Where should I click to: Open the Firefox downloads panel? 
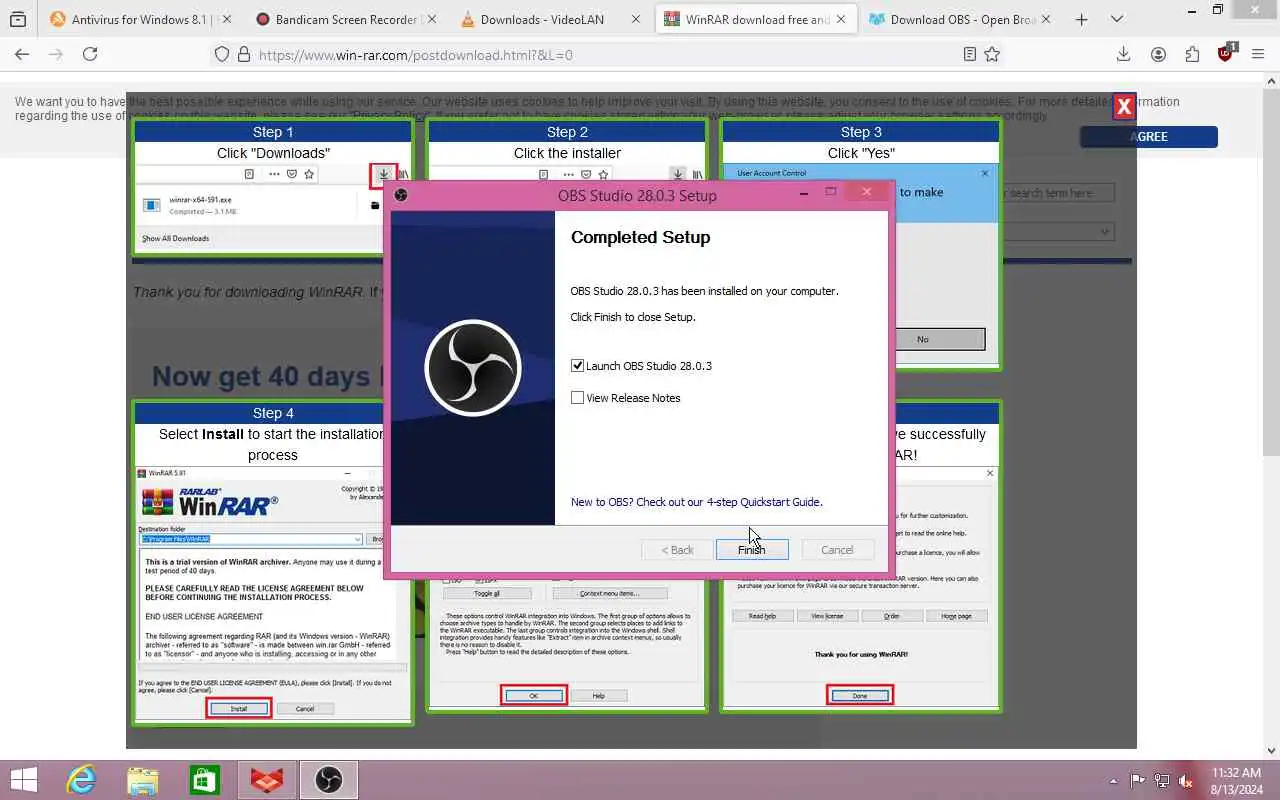click(1123, 54)
